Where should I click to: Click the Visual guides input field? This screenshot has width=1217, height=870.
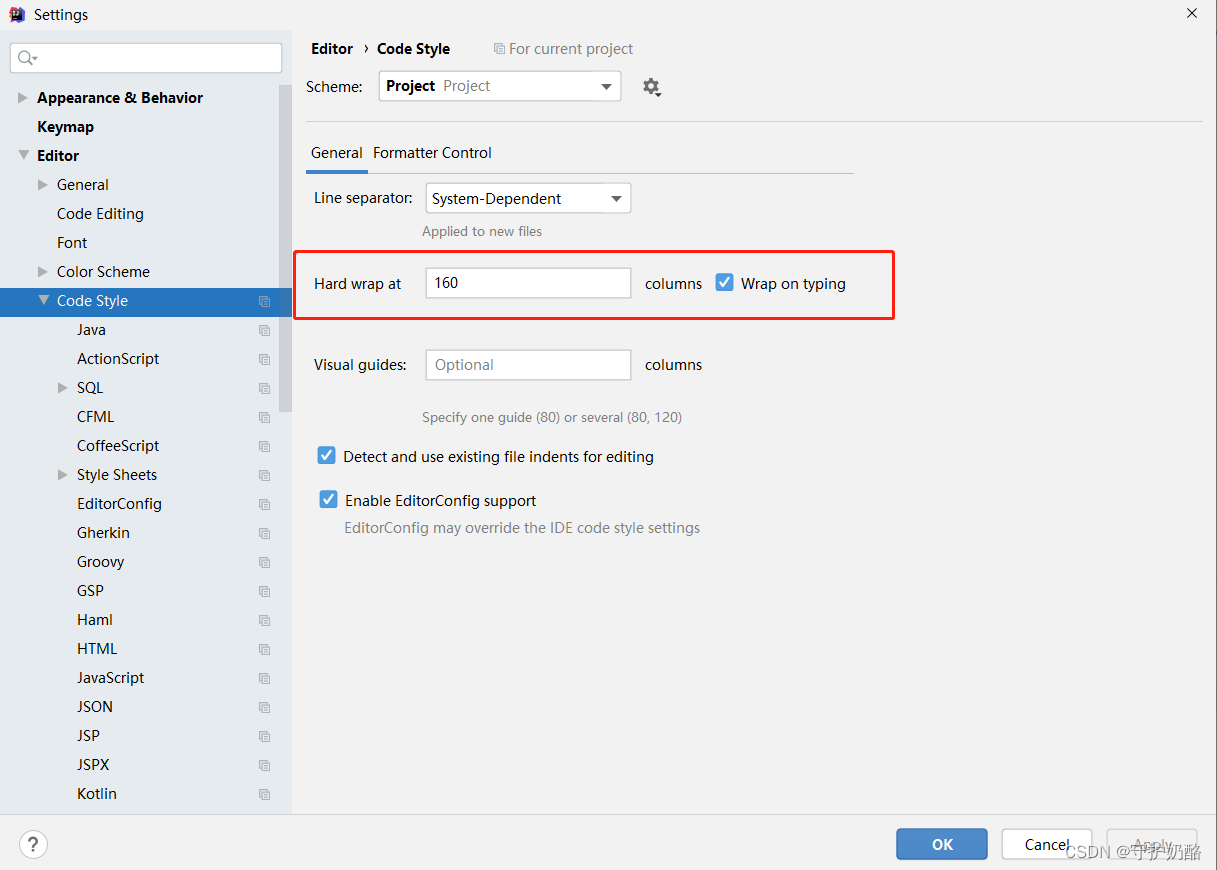click(528, 365)
